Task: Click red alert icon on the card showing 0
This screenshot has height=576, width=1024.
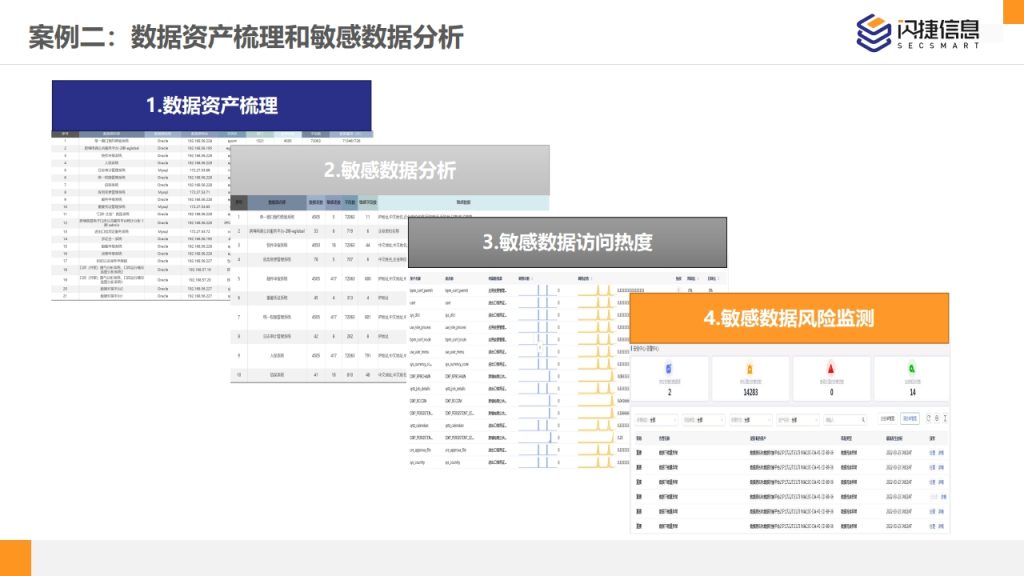Action: [831, 369]
